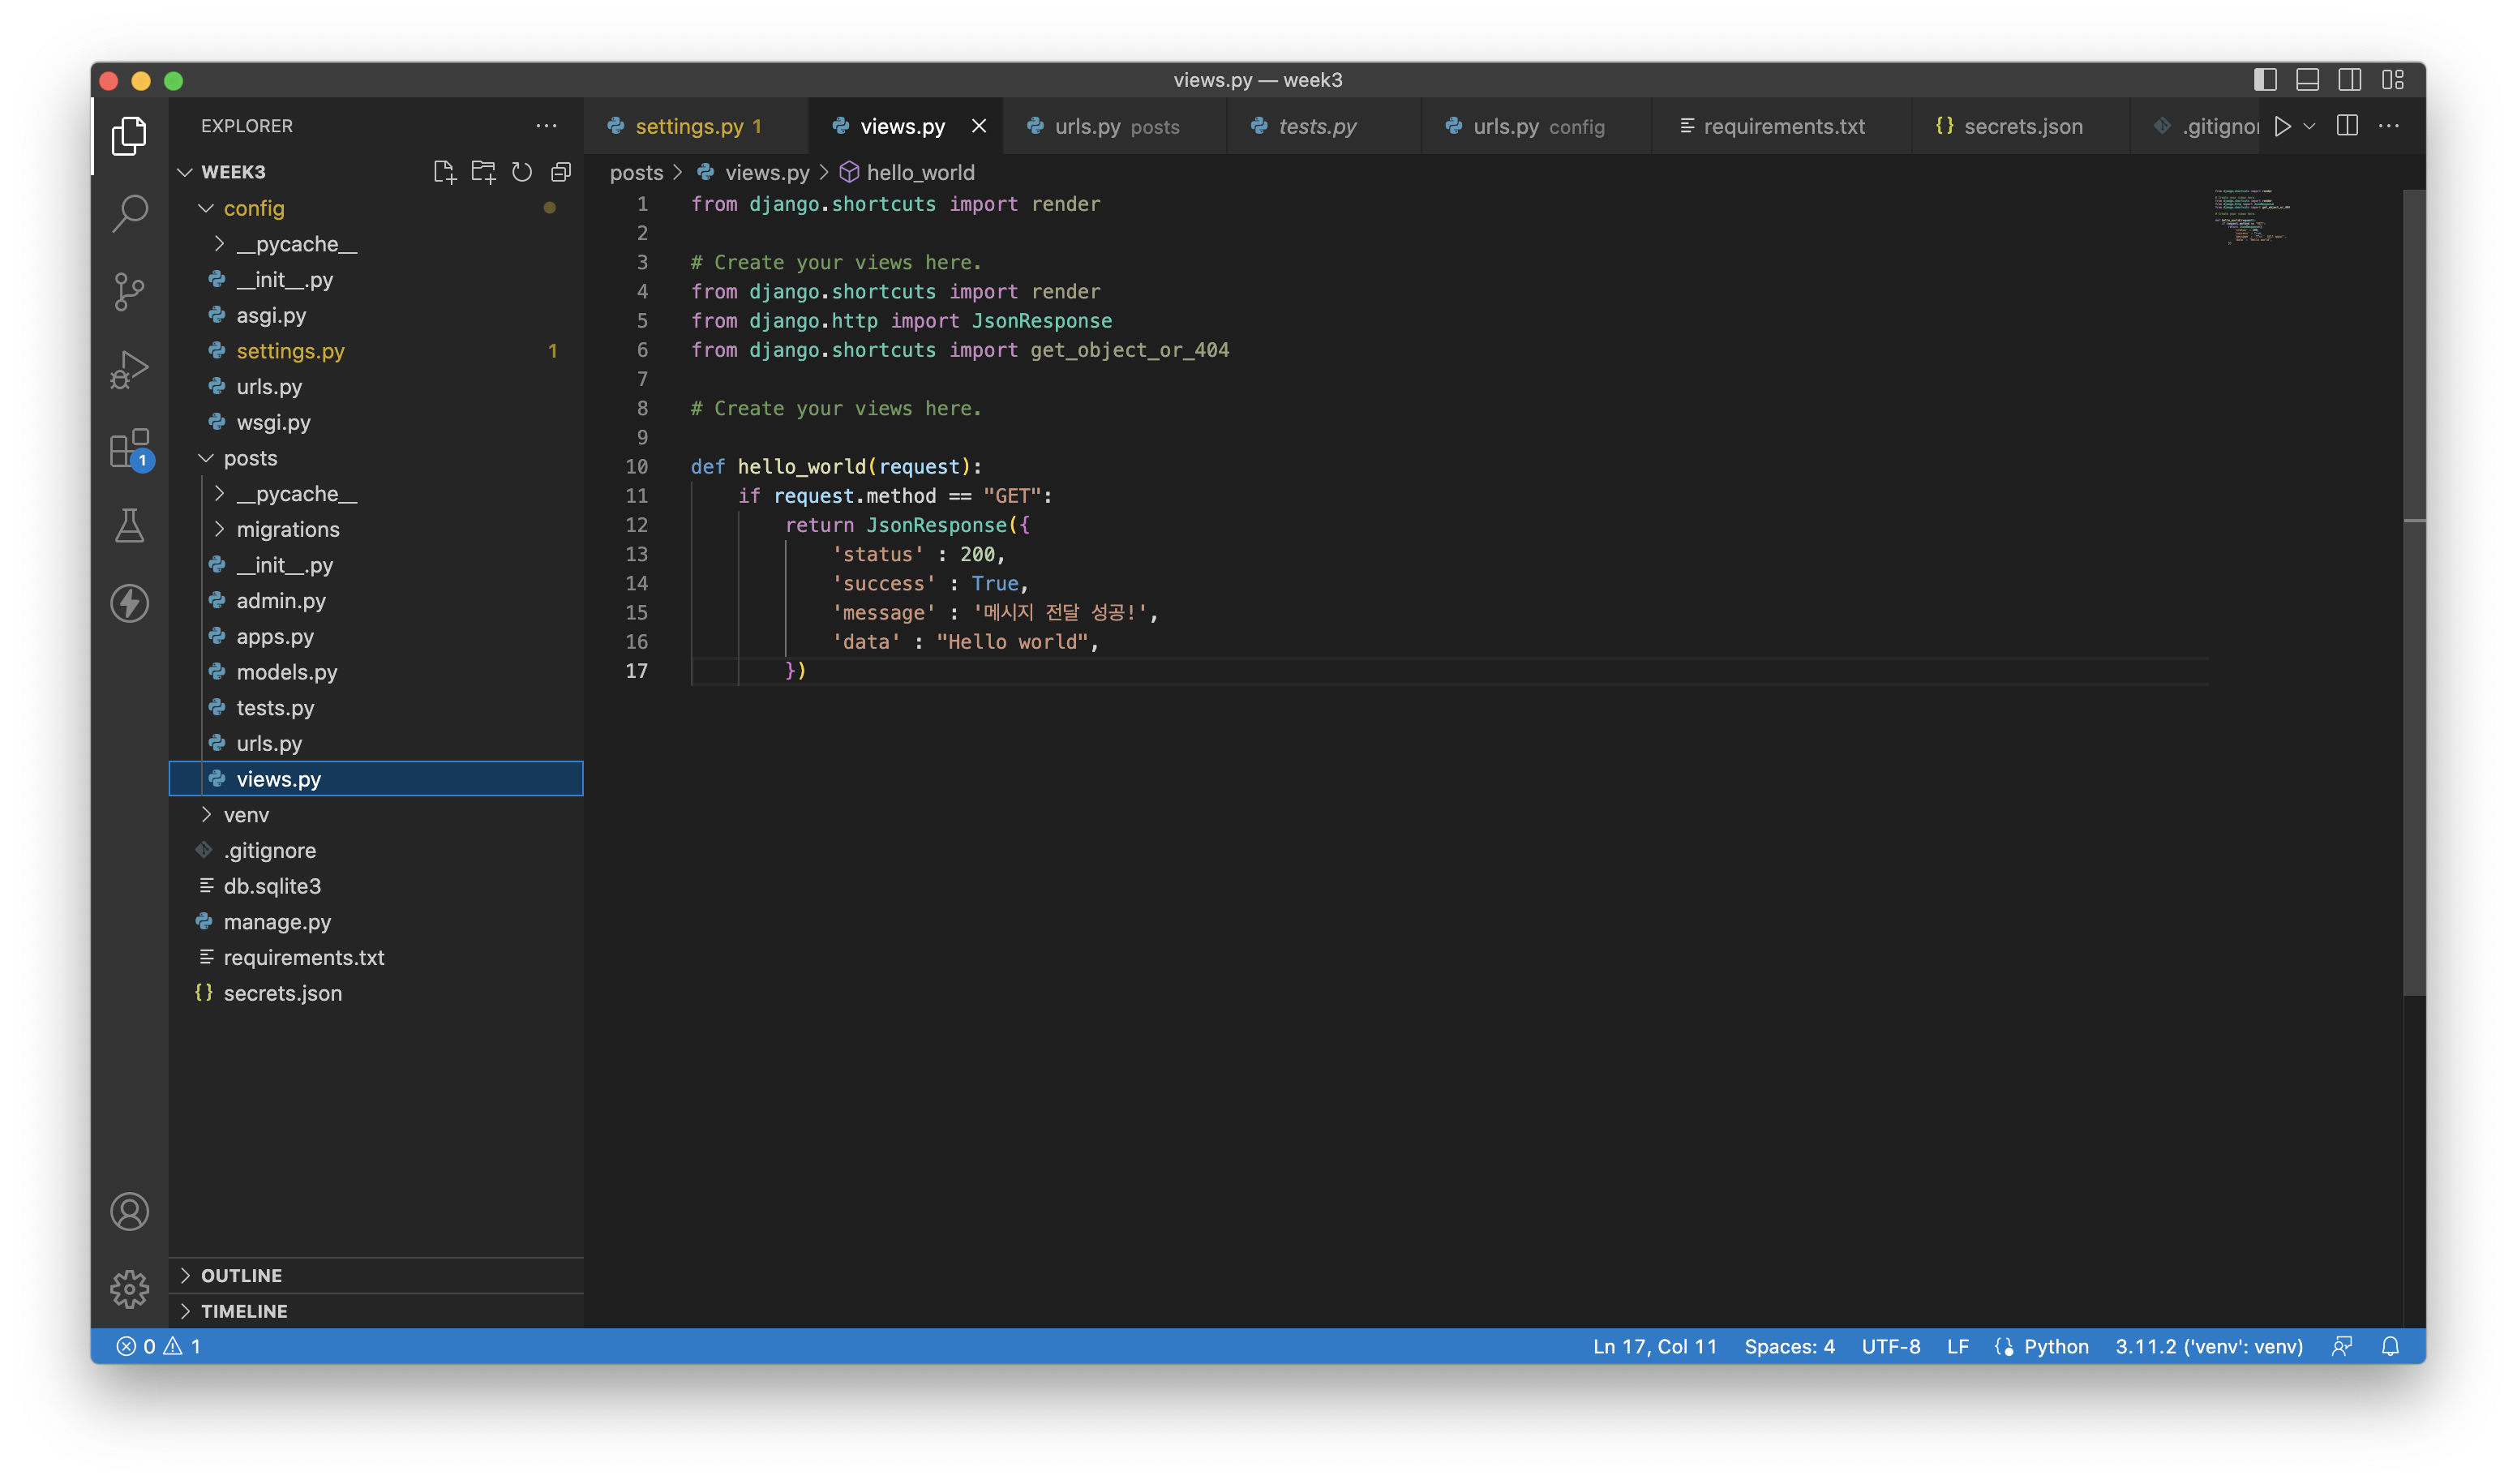This screenshot has width=2517, height=1484.
Task: Expand the migrations folder
Action: pyautogui.click(x=376, y=529)
